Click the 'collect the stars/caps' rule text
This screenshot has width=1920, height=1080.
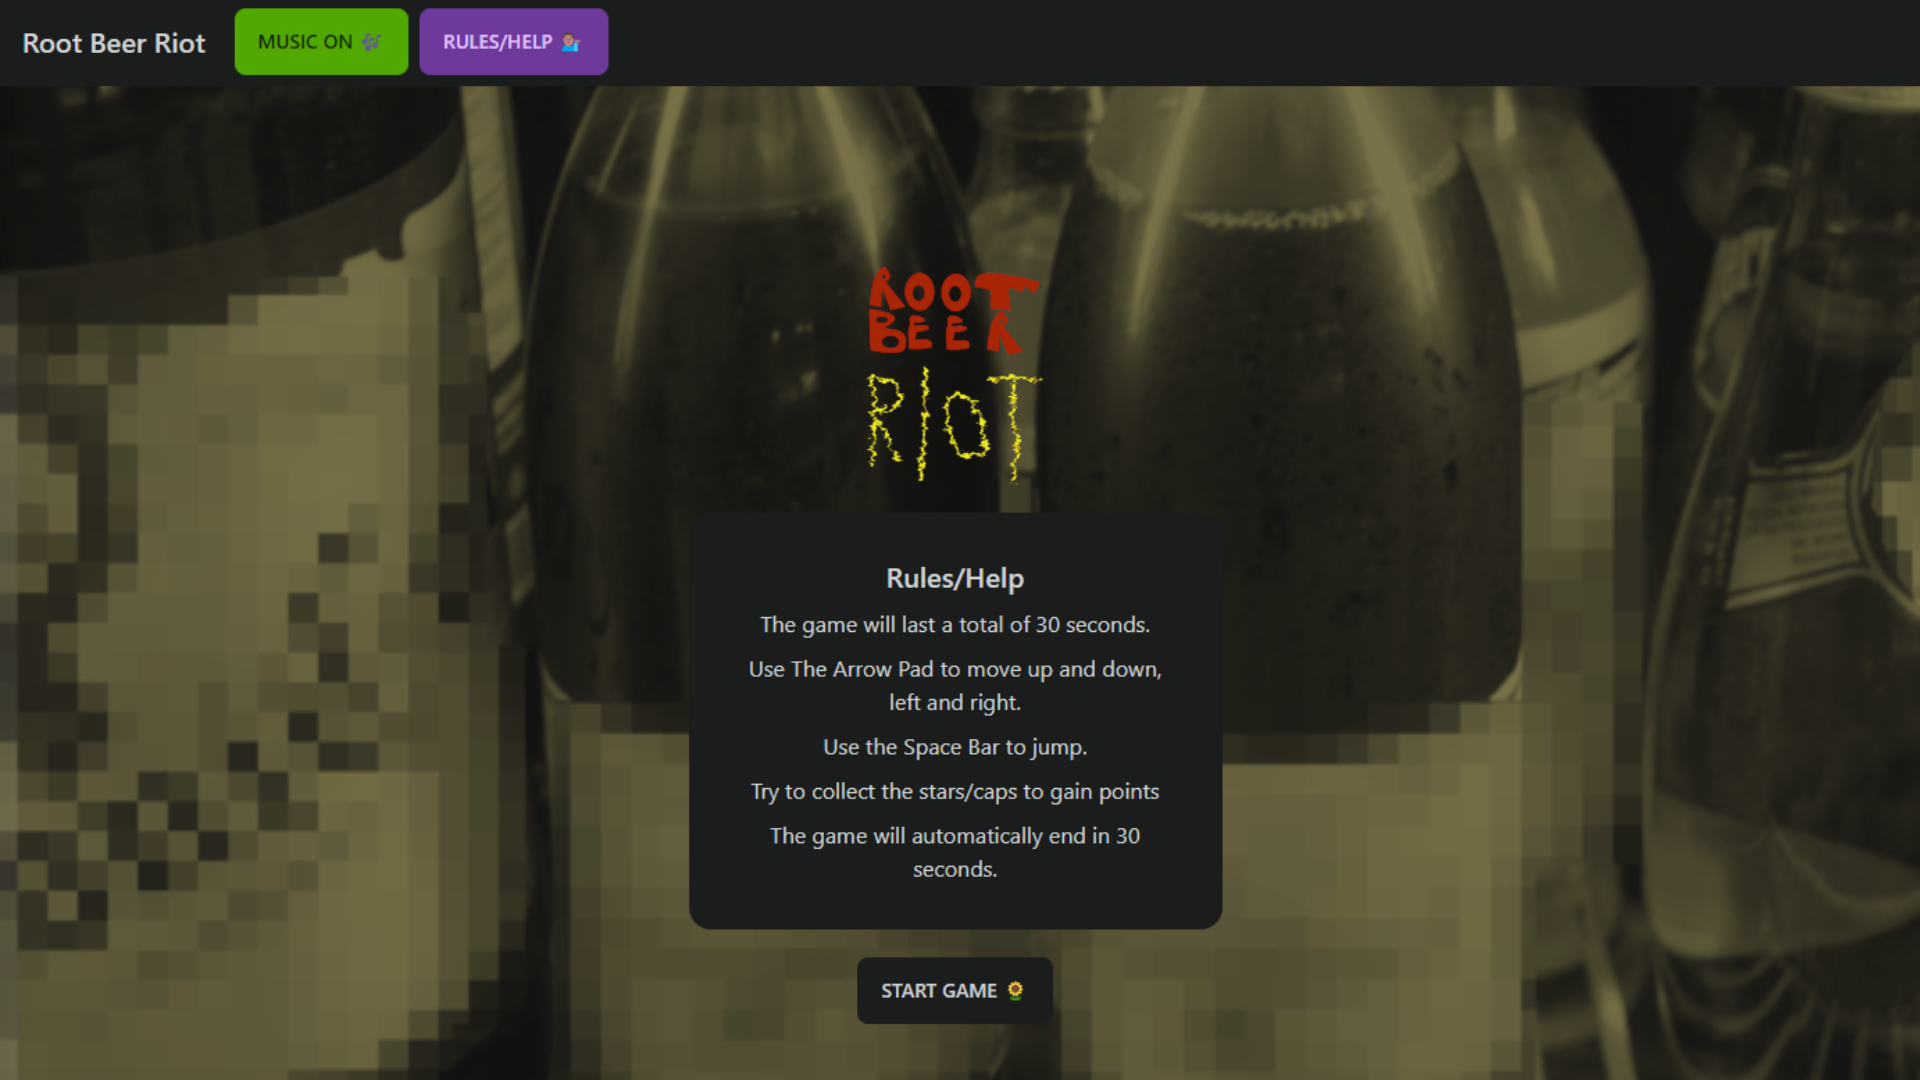[x=955, y=791]
